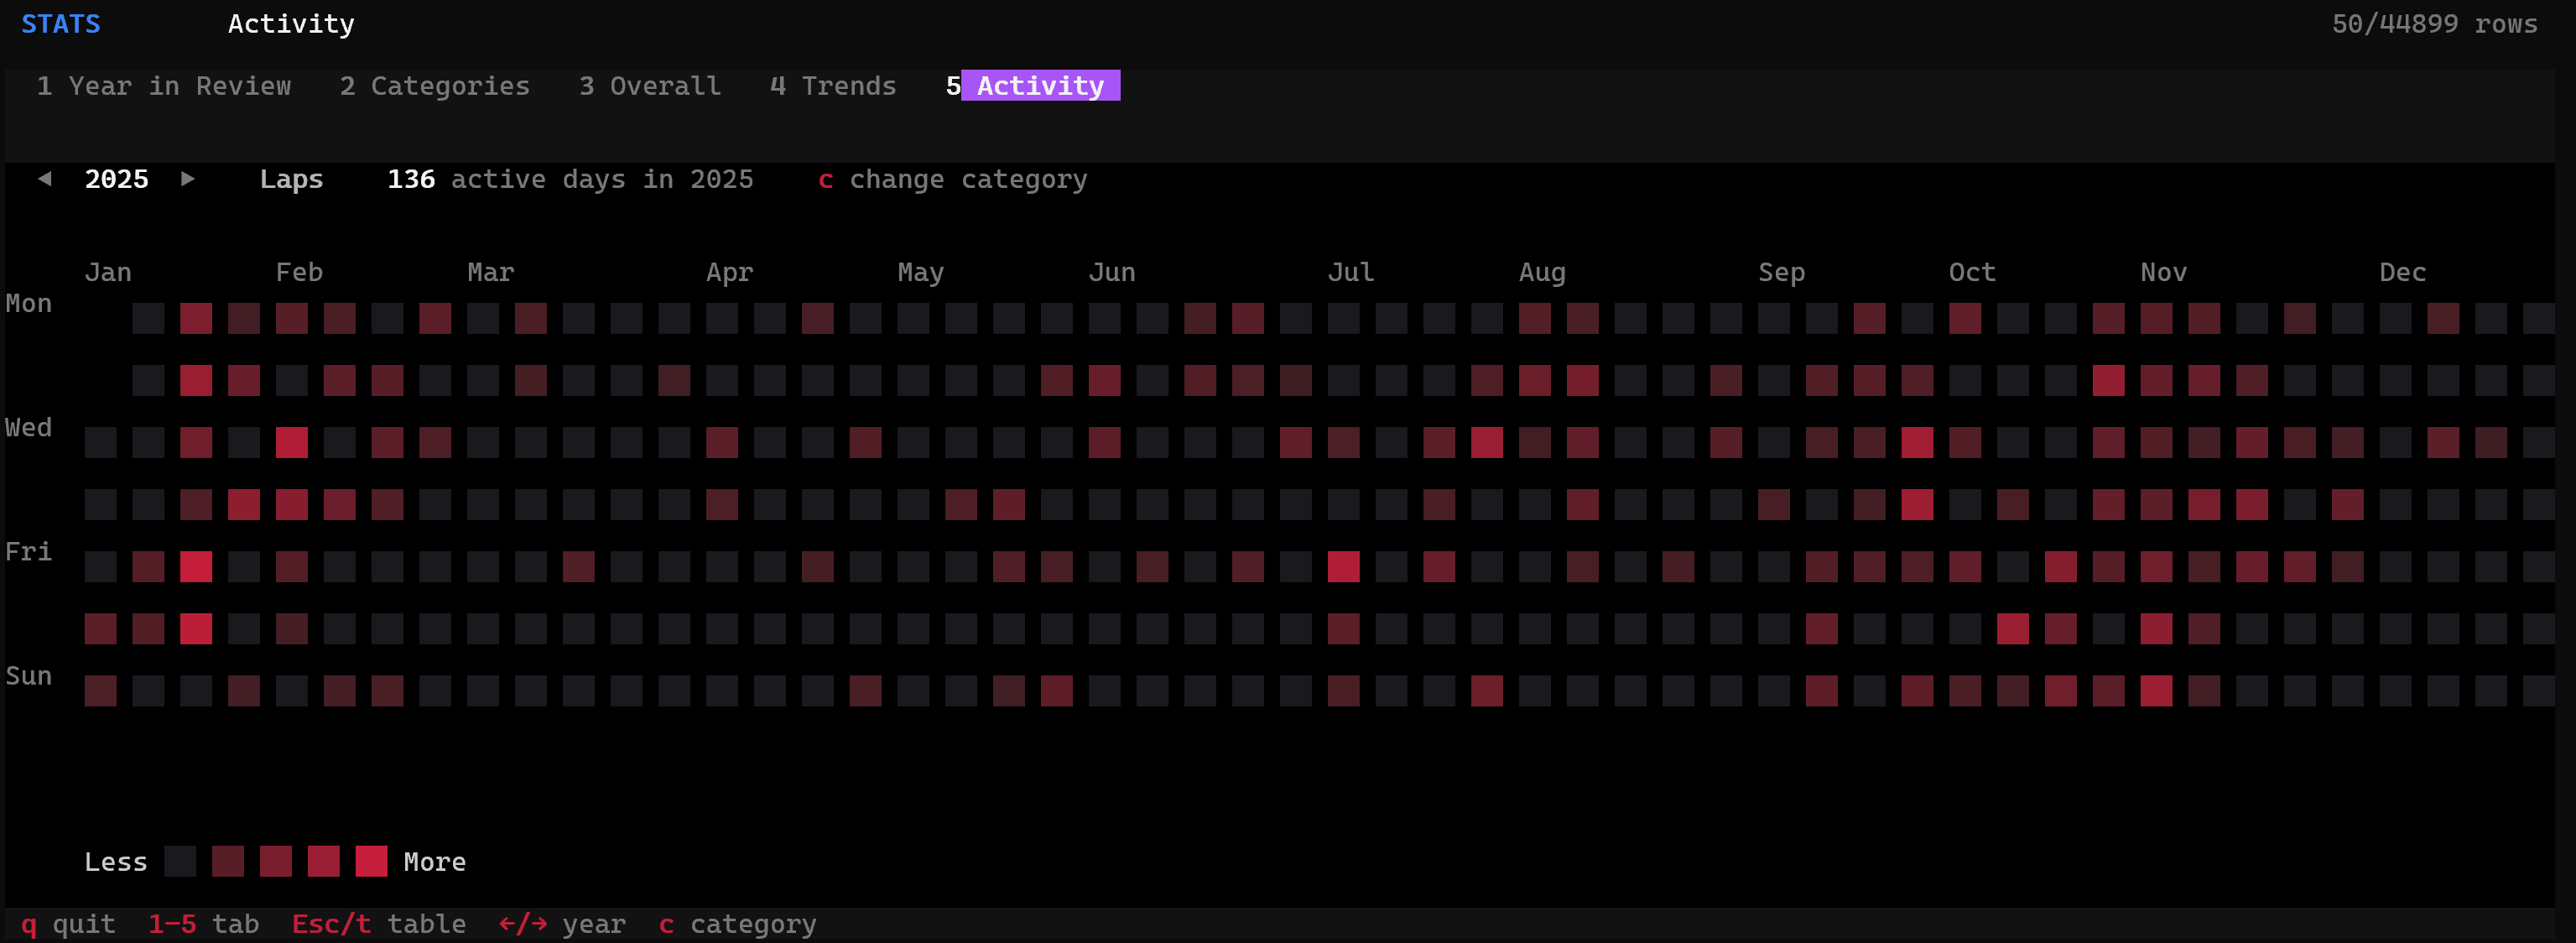2576x943 pixels.
Task: Open the Trends tab
Action: [833, 86]
